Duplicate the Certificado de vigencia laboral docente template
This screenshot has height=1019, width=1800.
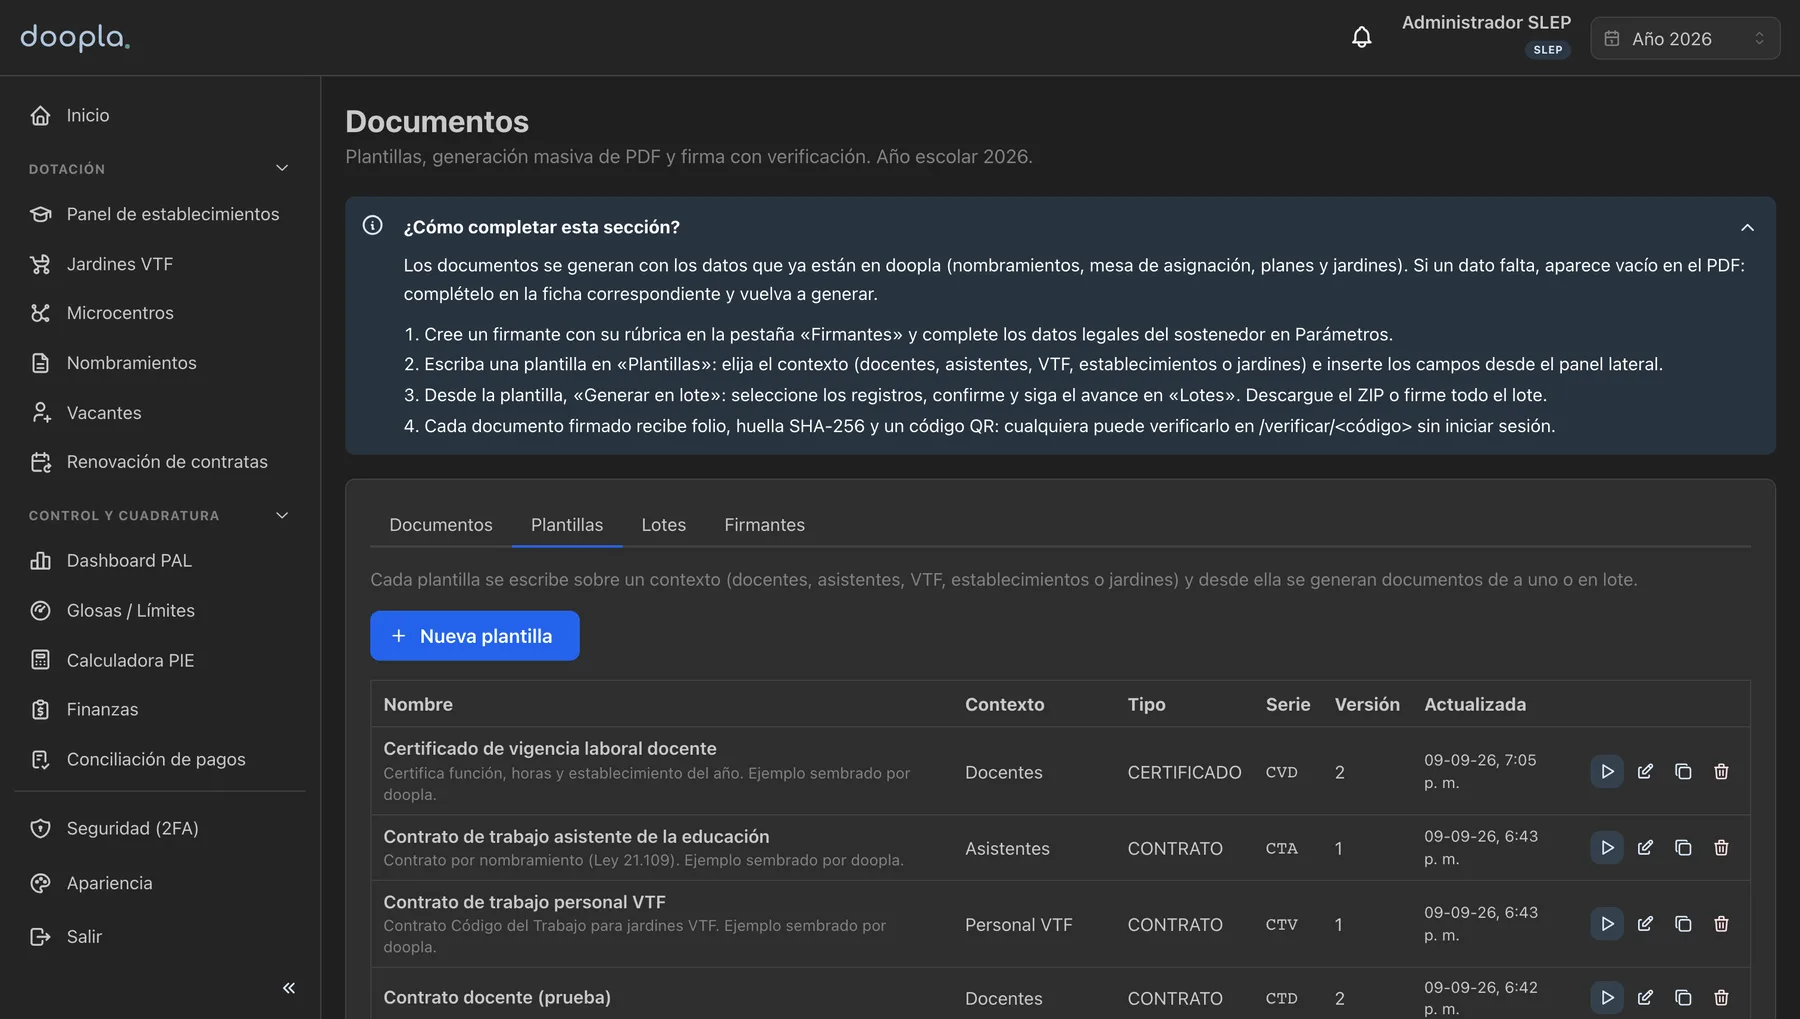point(1683,772)
